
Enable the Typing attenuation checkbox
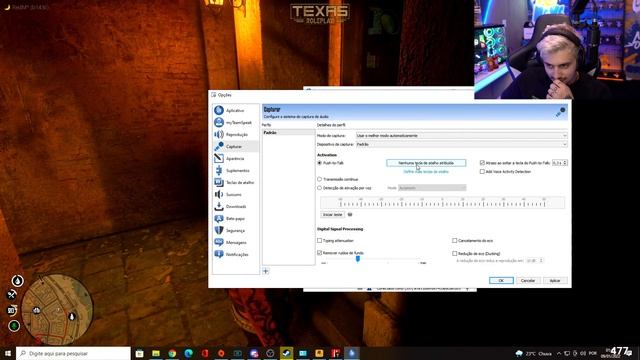tap(320, 241)
